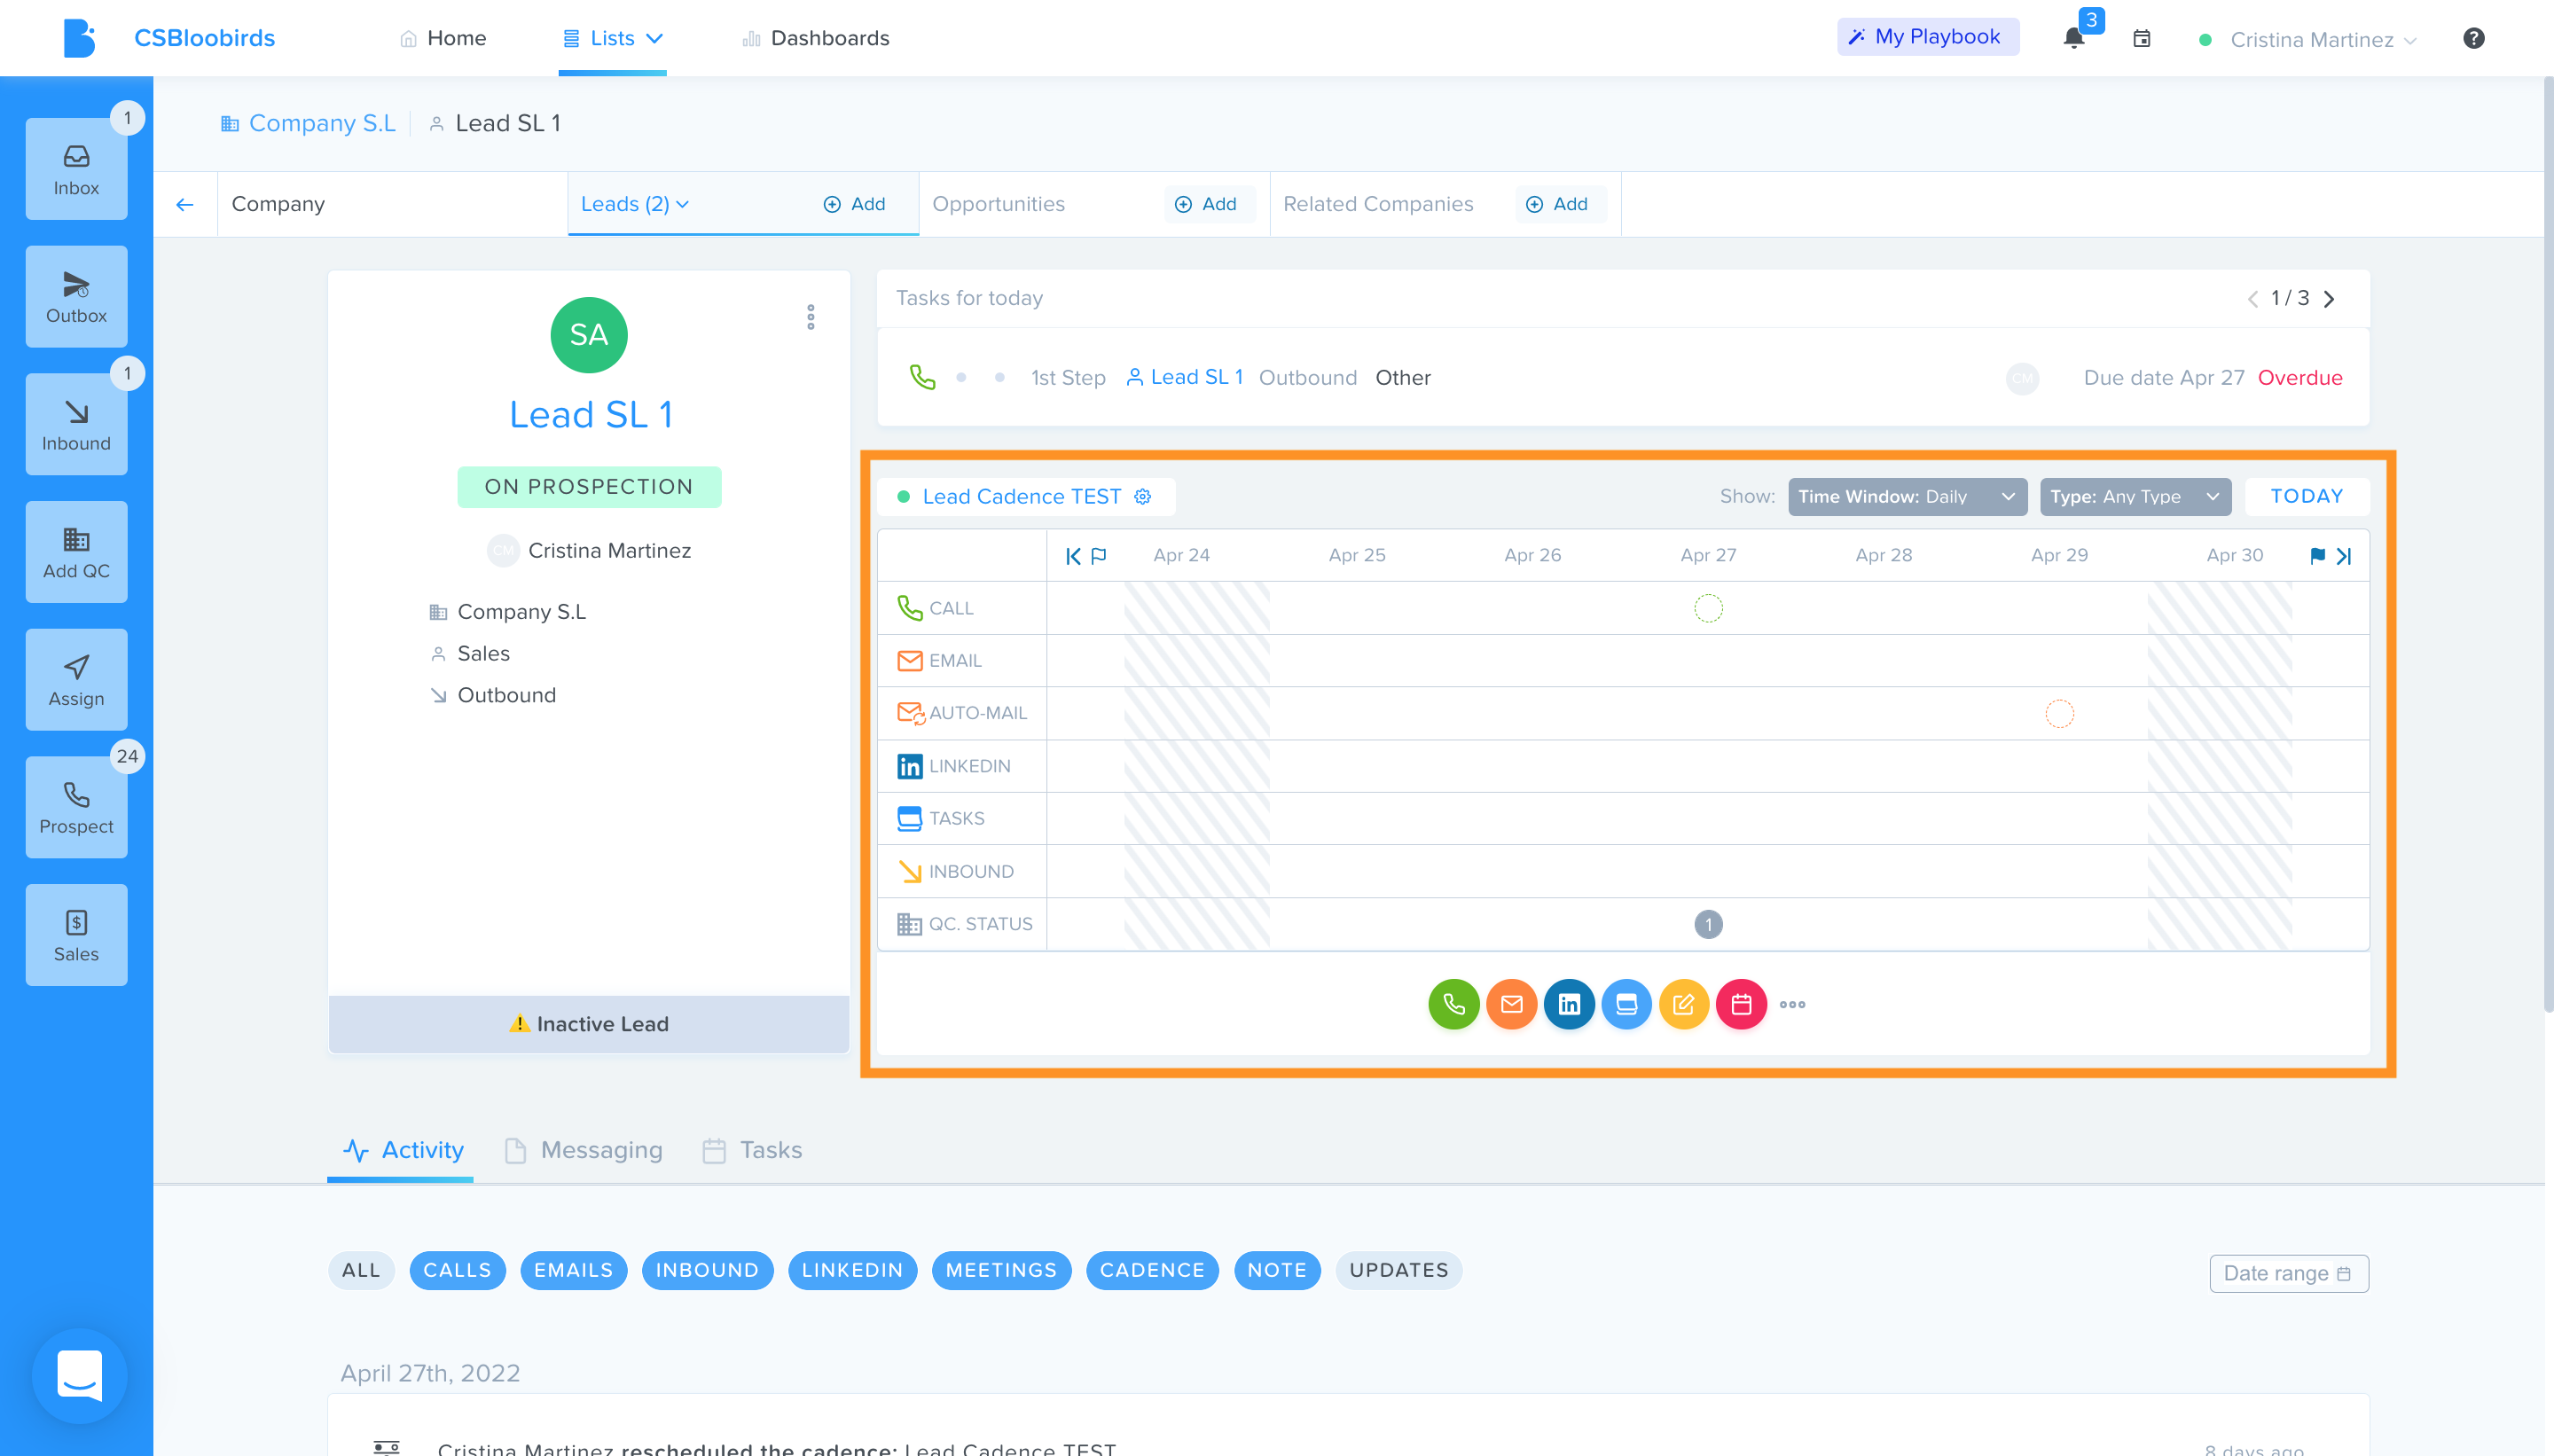Jump to cadence end with last-step arrow
Screen dimensions: 2554x1456
pos(2344,556)
